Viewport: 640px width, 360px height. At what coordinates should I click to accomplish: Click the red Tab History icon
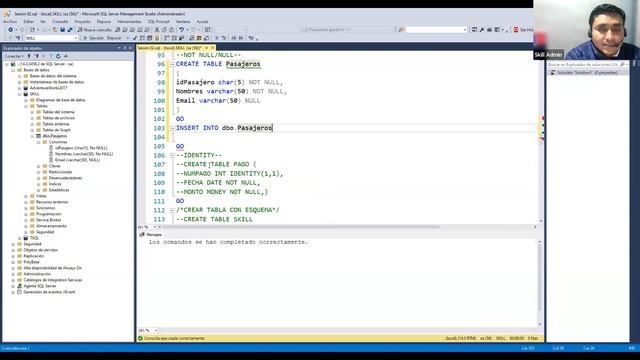[516, 30]
